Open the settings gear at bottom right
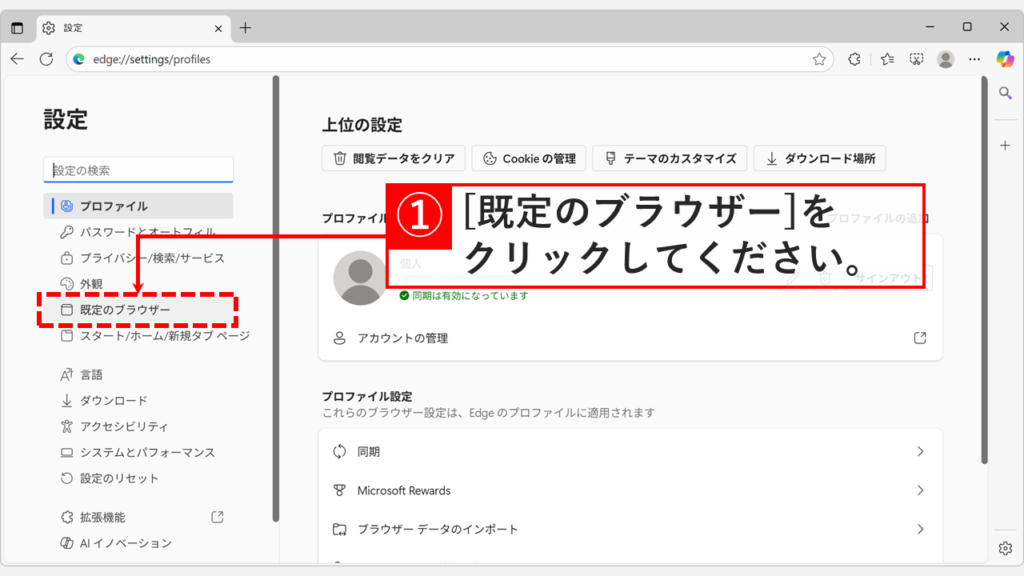Viewport: 1024px width, 576px height. pos(1004,547)
